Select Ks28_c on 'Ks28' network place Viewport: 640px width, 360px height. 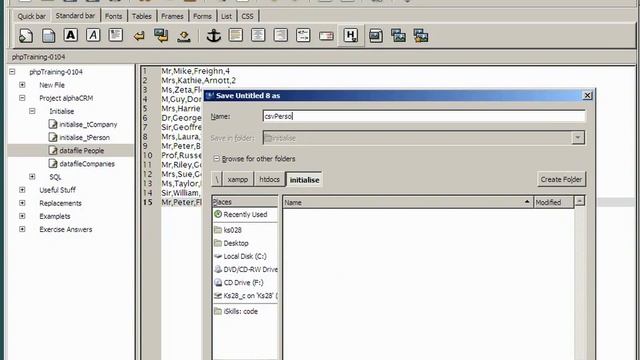tap(245, 296)
